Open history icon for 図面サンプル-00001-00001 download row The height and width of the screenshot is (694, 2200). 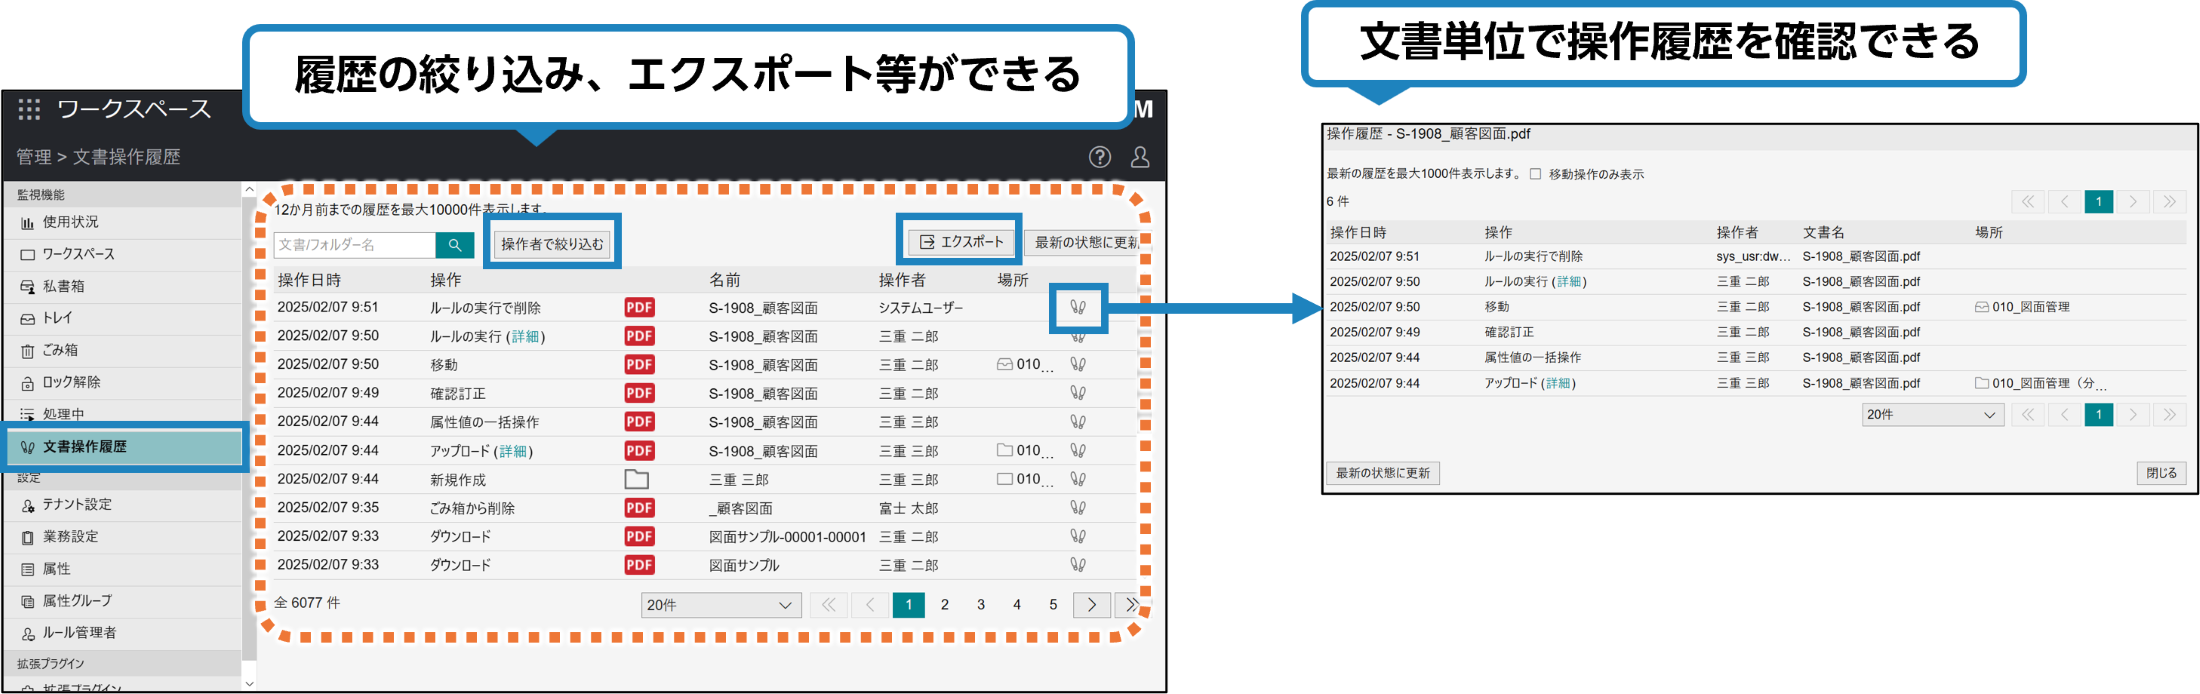coord(1078,536)
